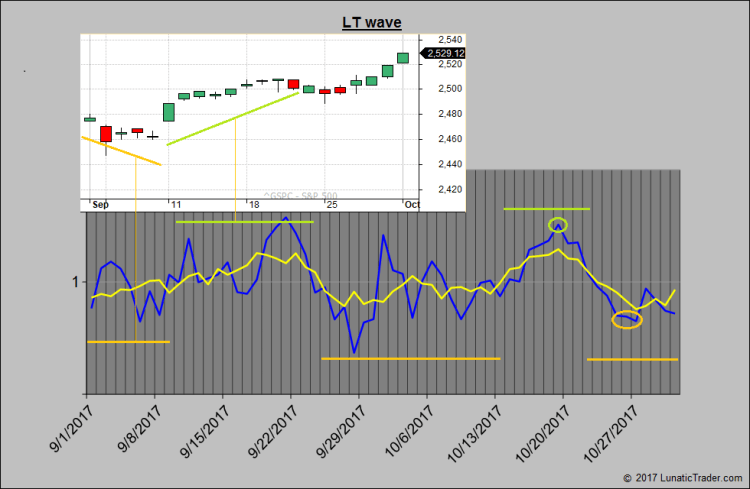Screen dimensions: 750x489
Task: Click the 2,500 price axis label
Action: [x=449, y=88]
